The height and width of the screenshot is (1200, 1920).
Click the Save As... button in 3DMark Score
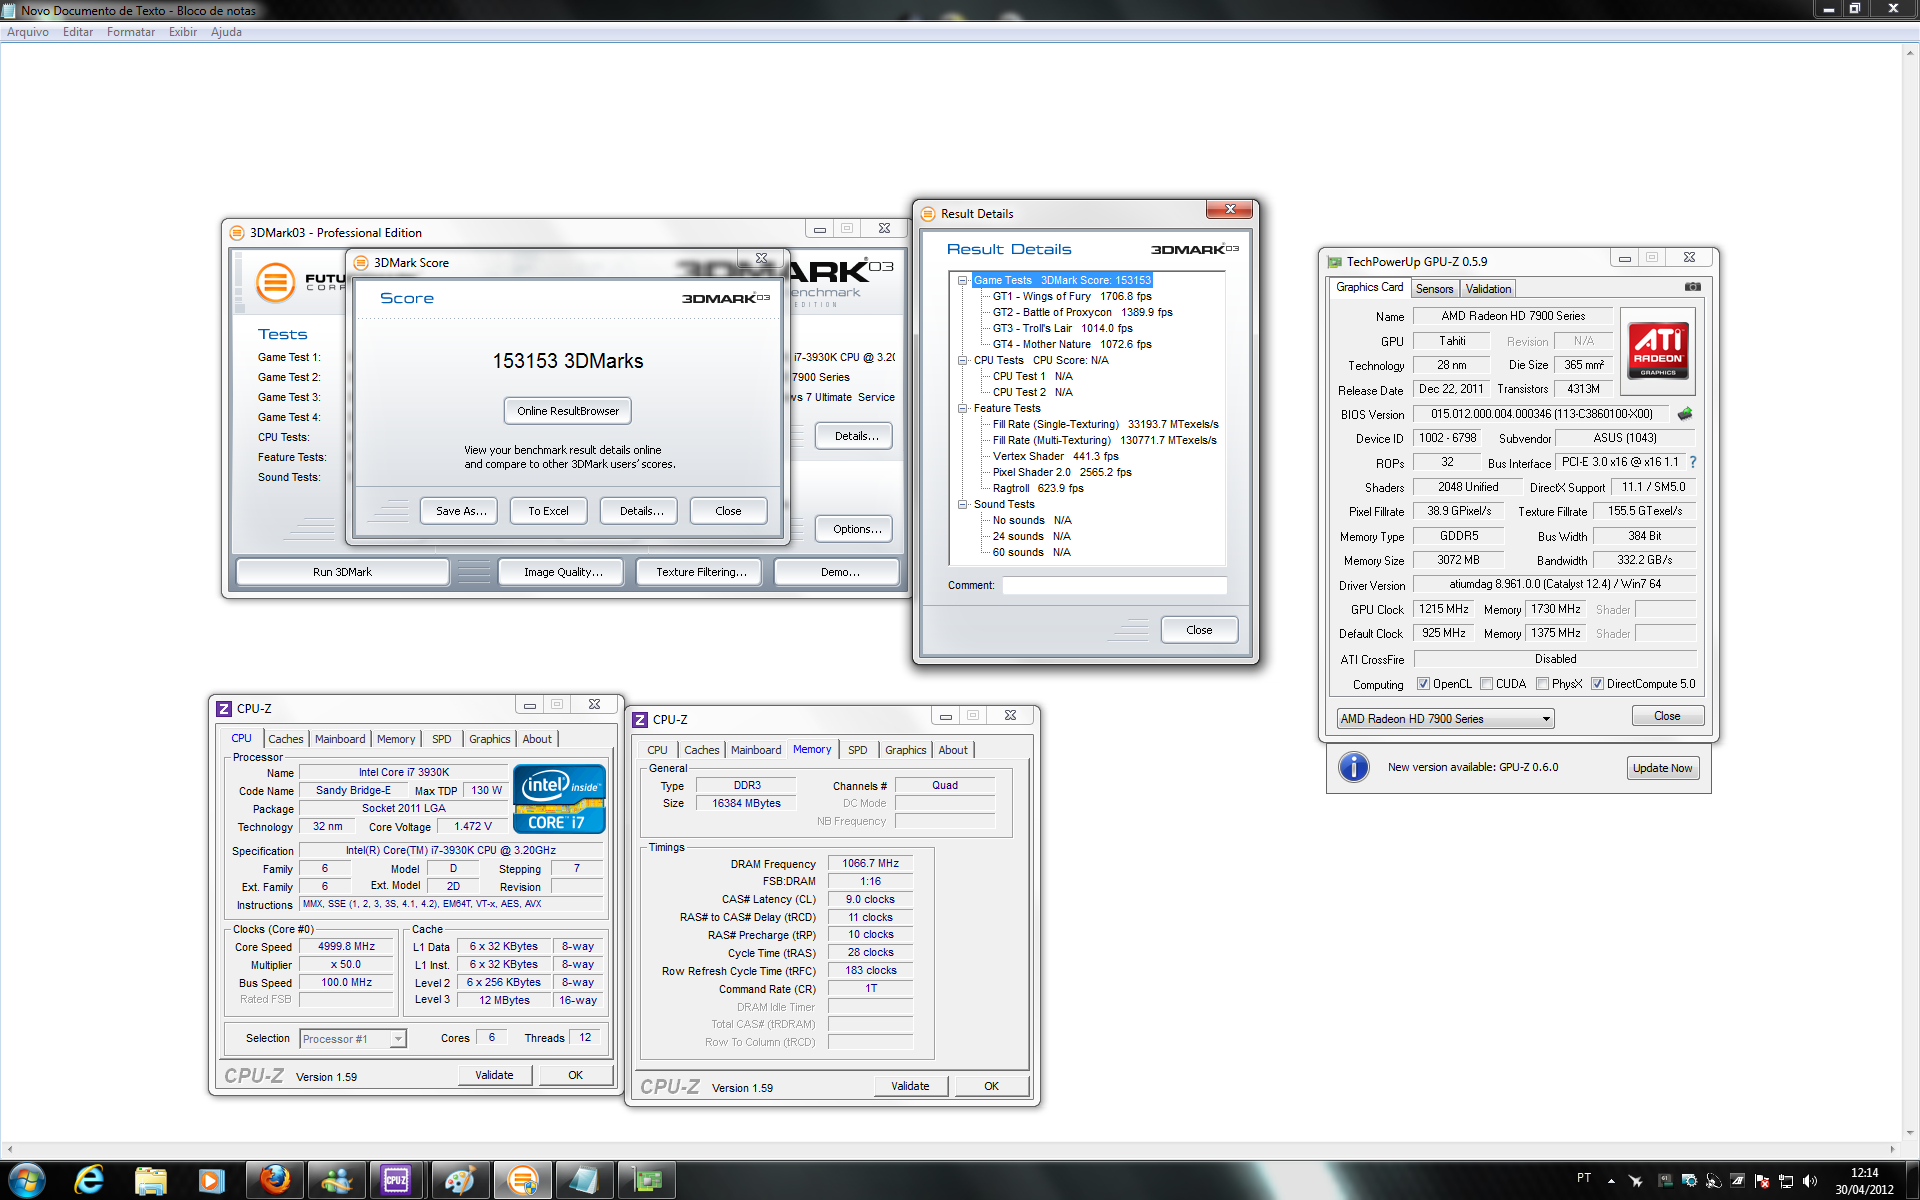coord(461,511)
